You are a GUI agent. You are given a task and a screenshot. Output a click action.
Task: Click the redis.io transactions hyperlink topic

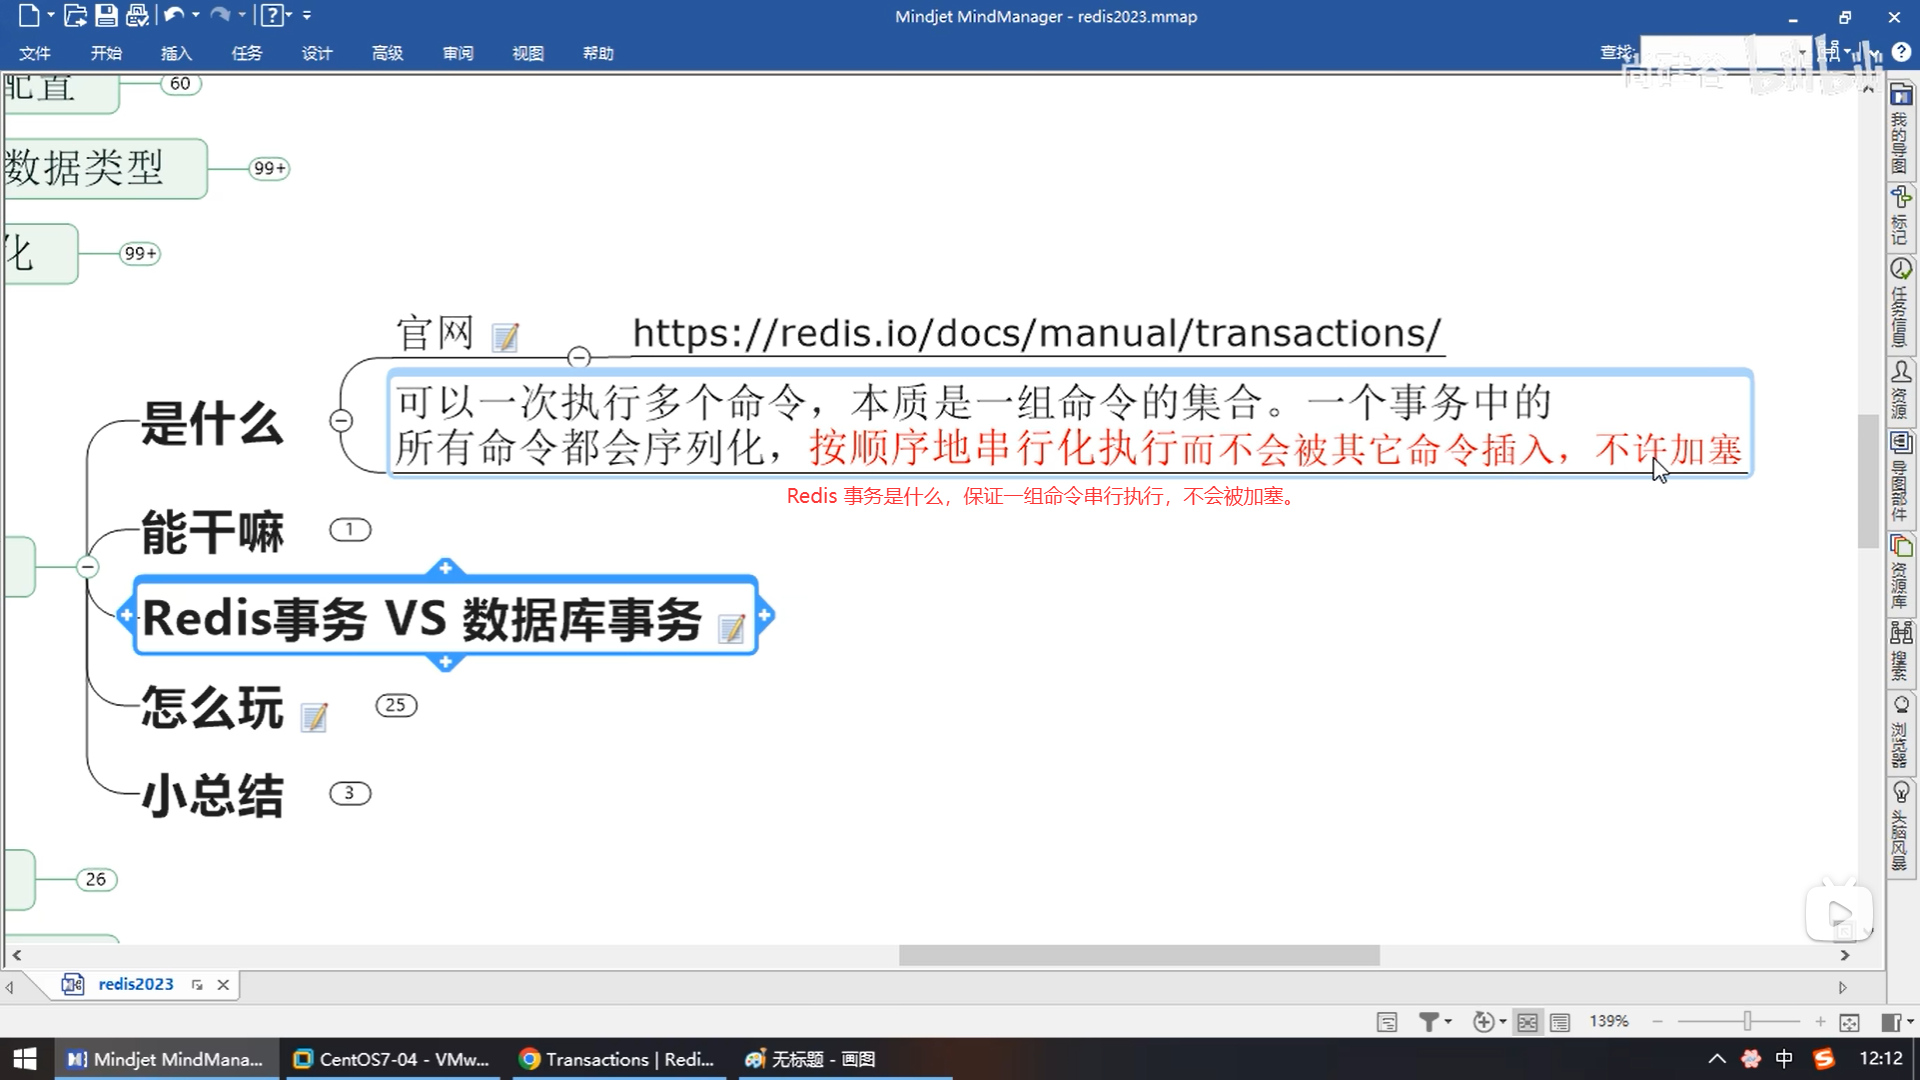click(x=1036, y=333)
